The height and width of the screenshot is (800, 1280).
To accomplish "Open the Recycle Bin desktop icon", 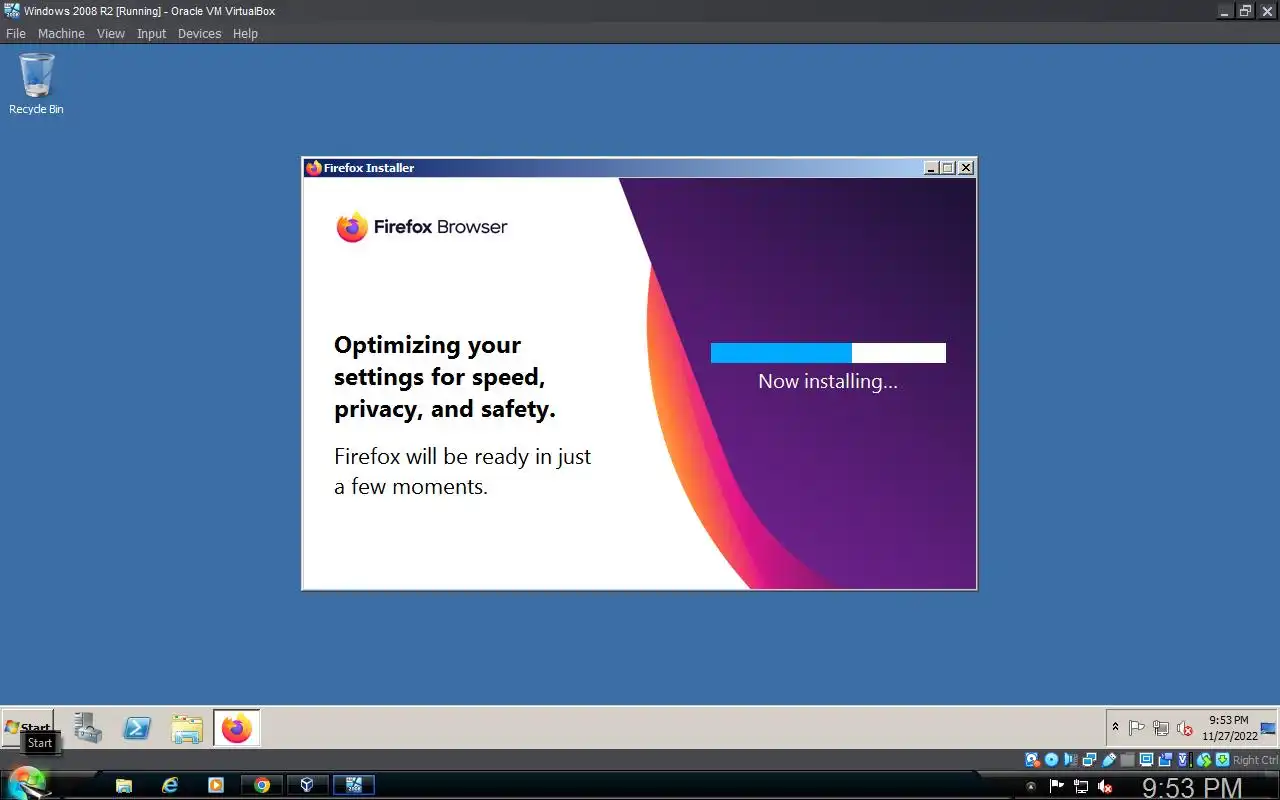I will pyautogui.click(x=36, y=84).
